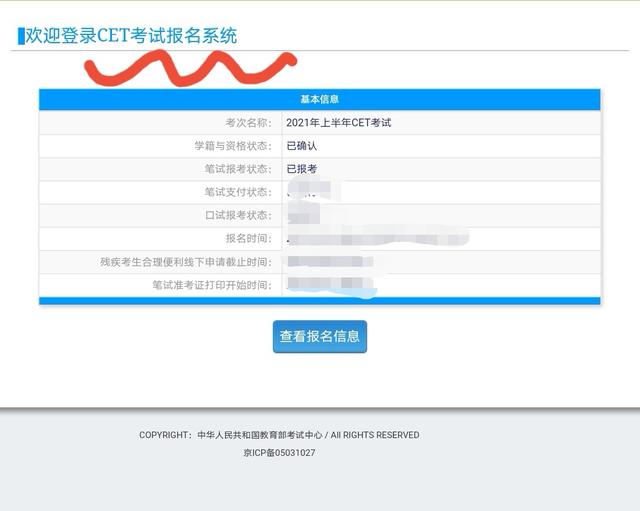The image size is (640, 511).
Task: Click the 笔试准考证打印开始时间 label
Action: pyautogui.click(x=205, y=286)
